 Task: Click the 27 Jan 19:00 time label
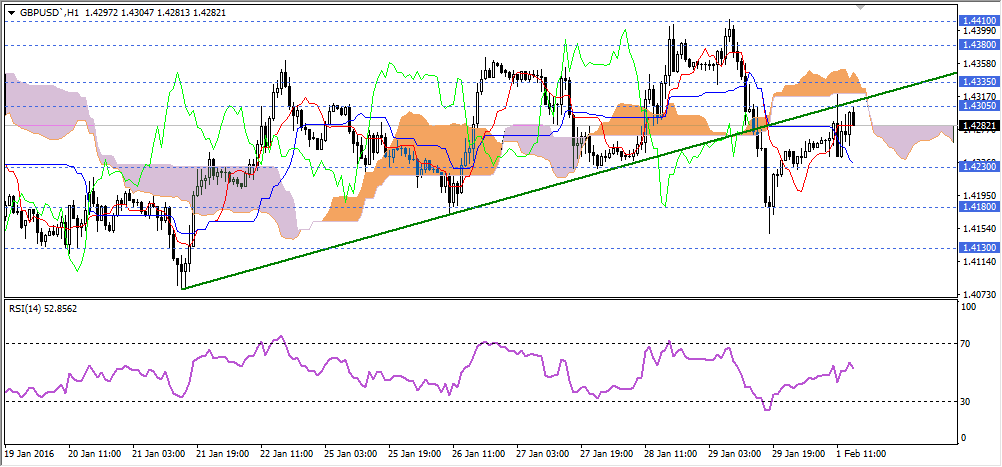tap(606, 454)
